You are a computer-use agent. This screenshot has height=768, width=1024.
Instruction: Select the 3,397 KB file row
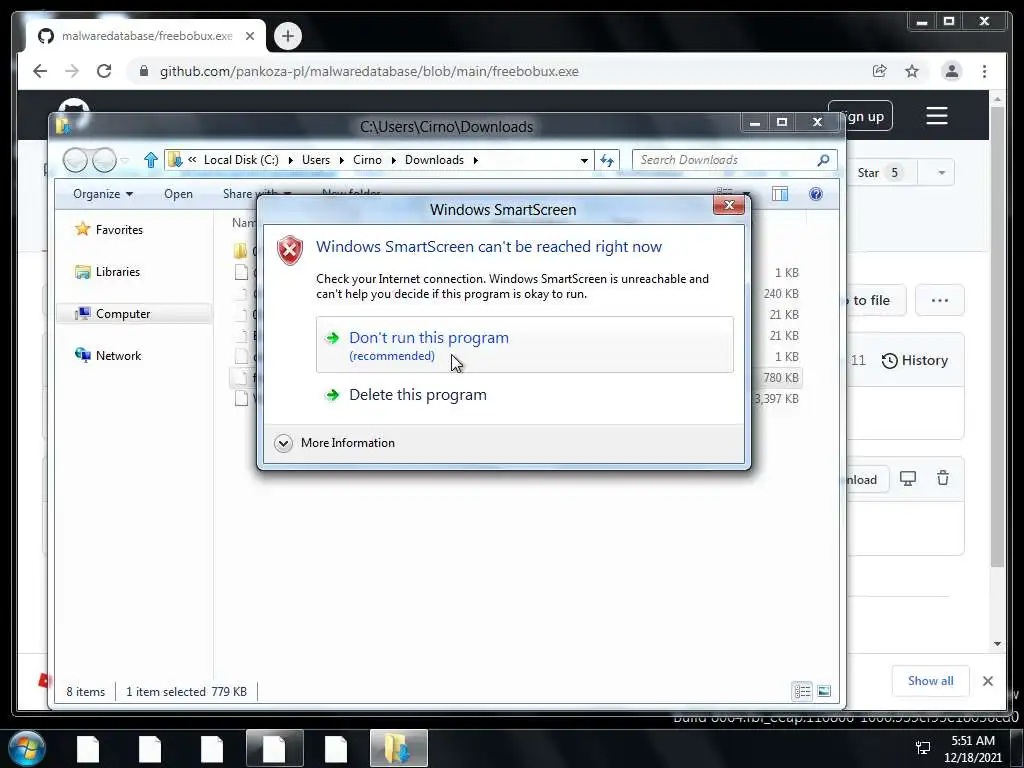pyautogui.click(x=516, y=398)
